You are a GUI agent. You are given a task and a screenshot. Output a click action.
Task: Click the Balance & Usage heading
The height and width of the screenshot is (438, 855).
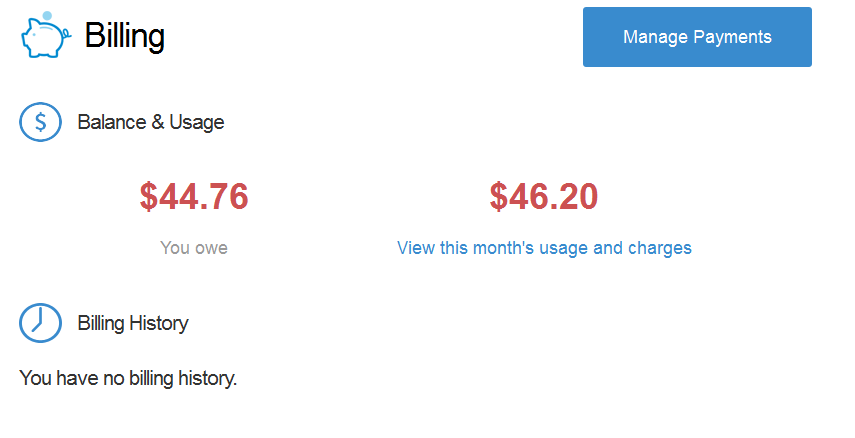coord(151,122)
